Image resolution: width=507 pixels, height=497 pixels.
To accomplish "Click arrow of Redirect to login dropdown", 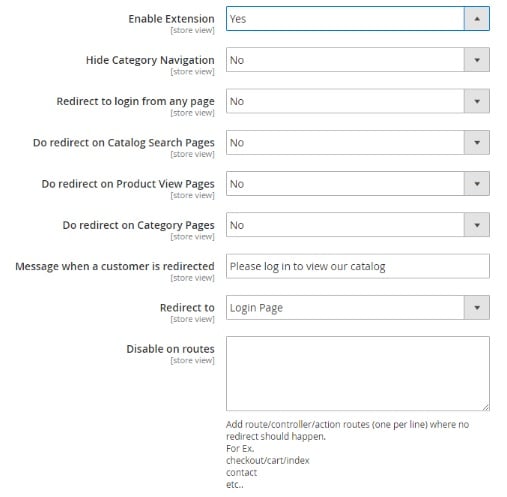I will (x=477, y=101).
